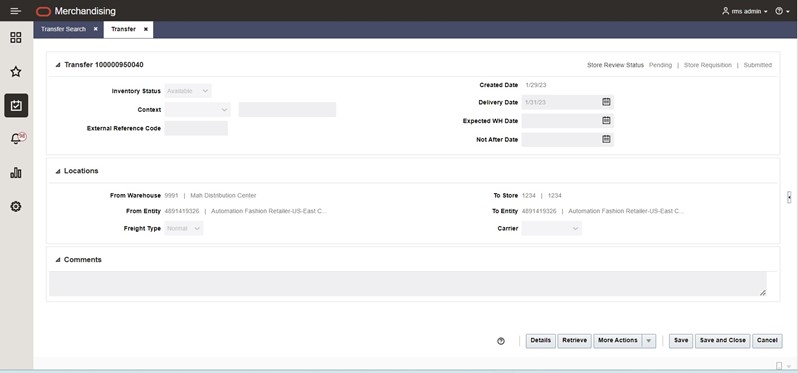The width and height of the screenshot is (798, 373).
Task: Click the Save button
Action: point(681,341)
